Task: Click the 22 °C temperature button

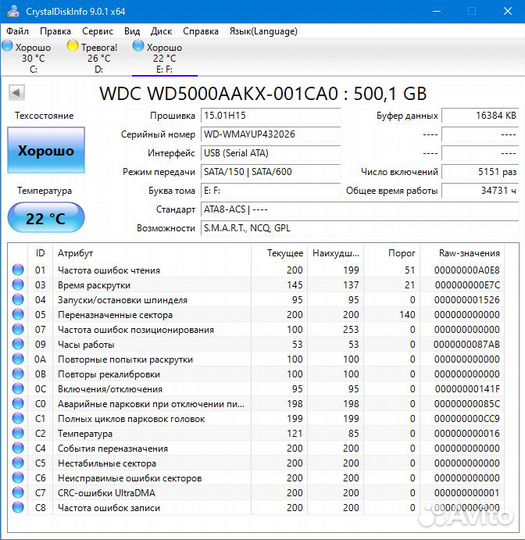Action: pos(46,218)
